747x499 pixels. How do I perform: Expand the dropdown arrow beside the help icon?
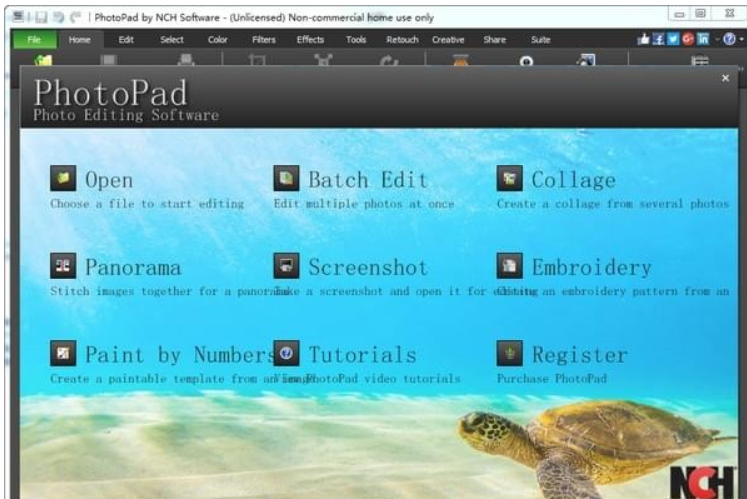(741, 40)
